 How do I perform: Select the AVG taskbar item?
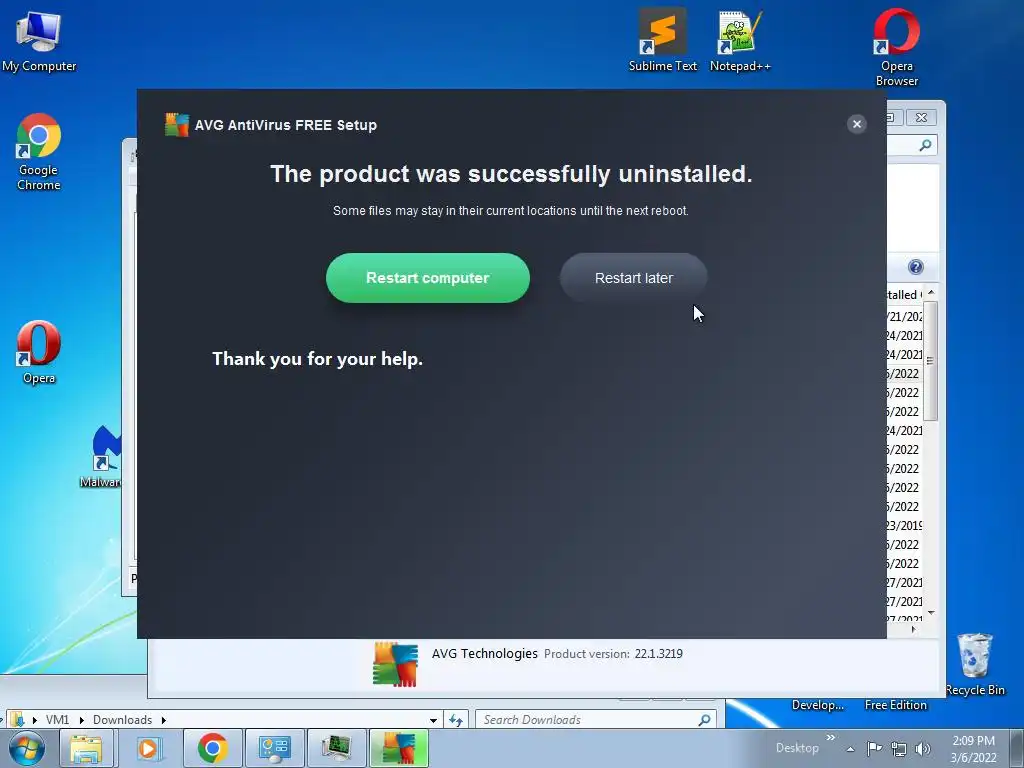399,748
